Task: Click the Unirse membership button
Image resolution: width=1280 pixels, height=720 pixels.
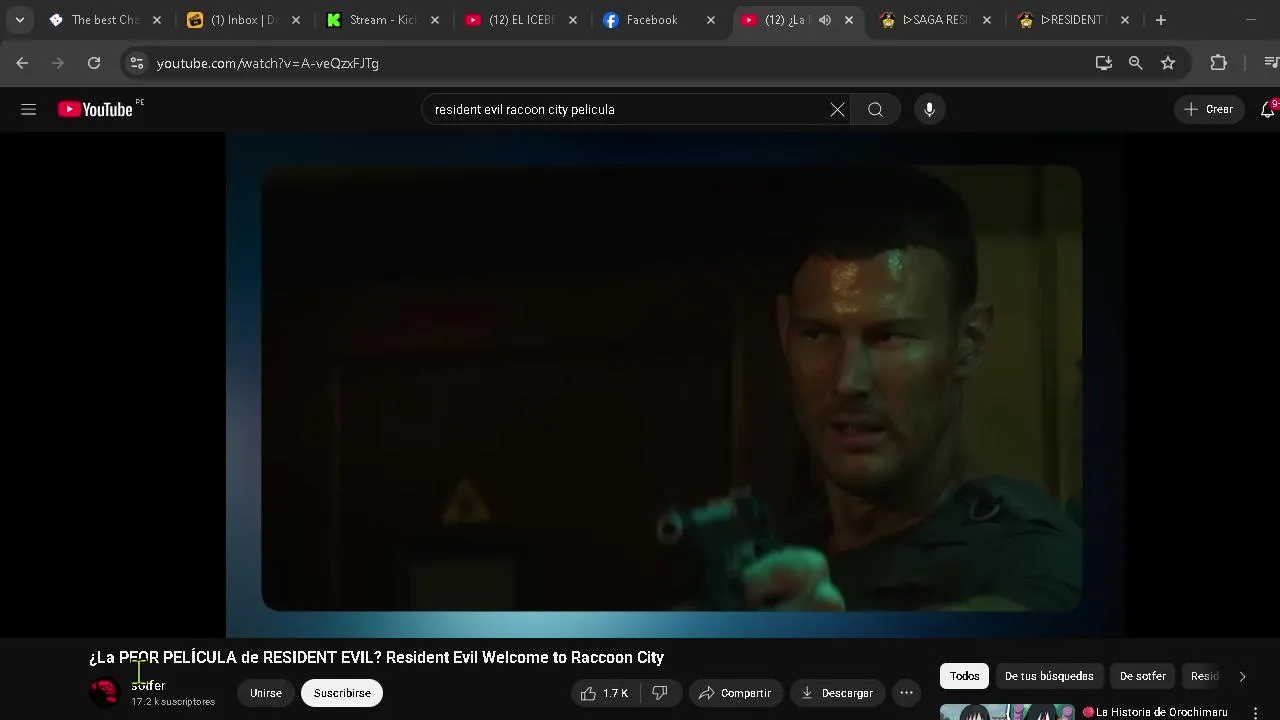Action: coord(266,693)
